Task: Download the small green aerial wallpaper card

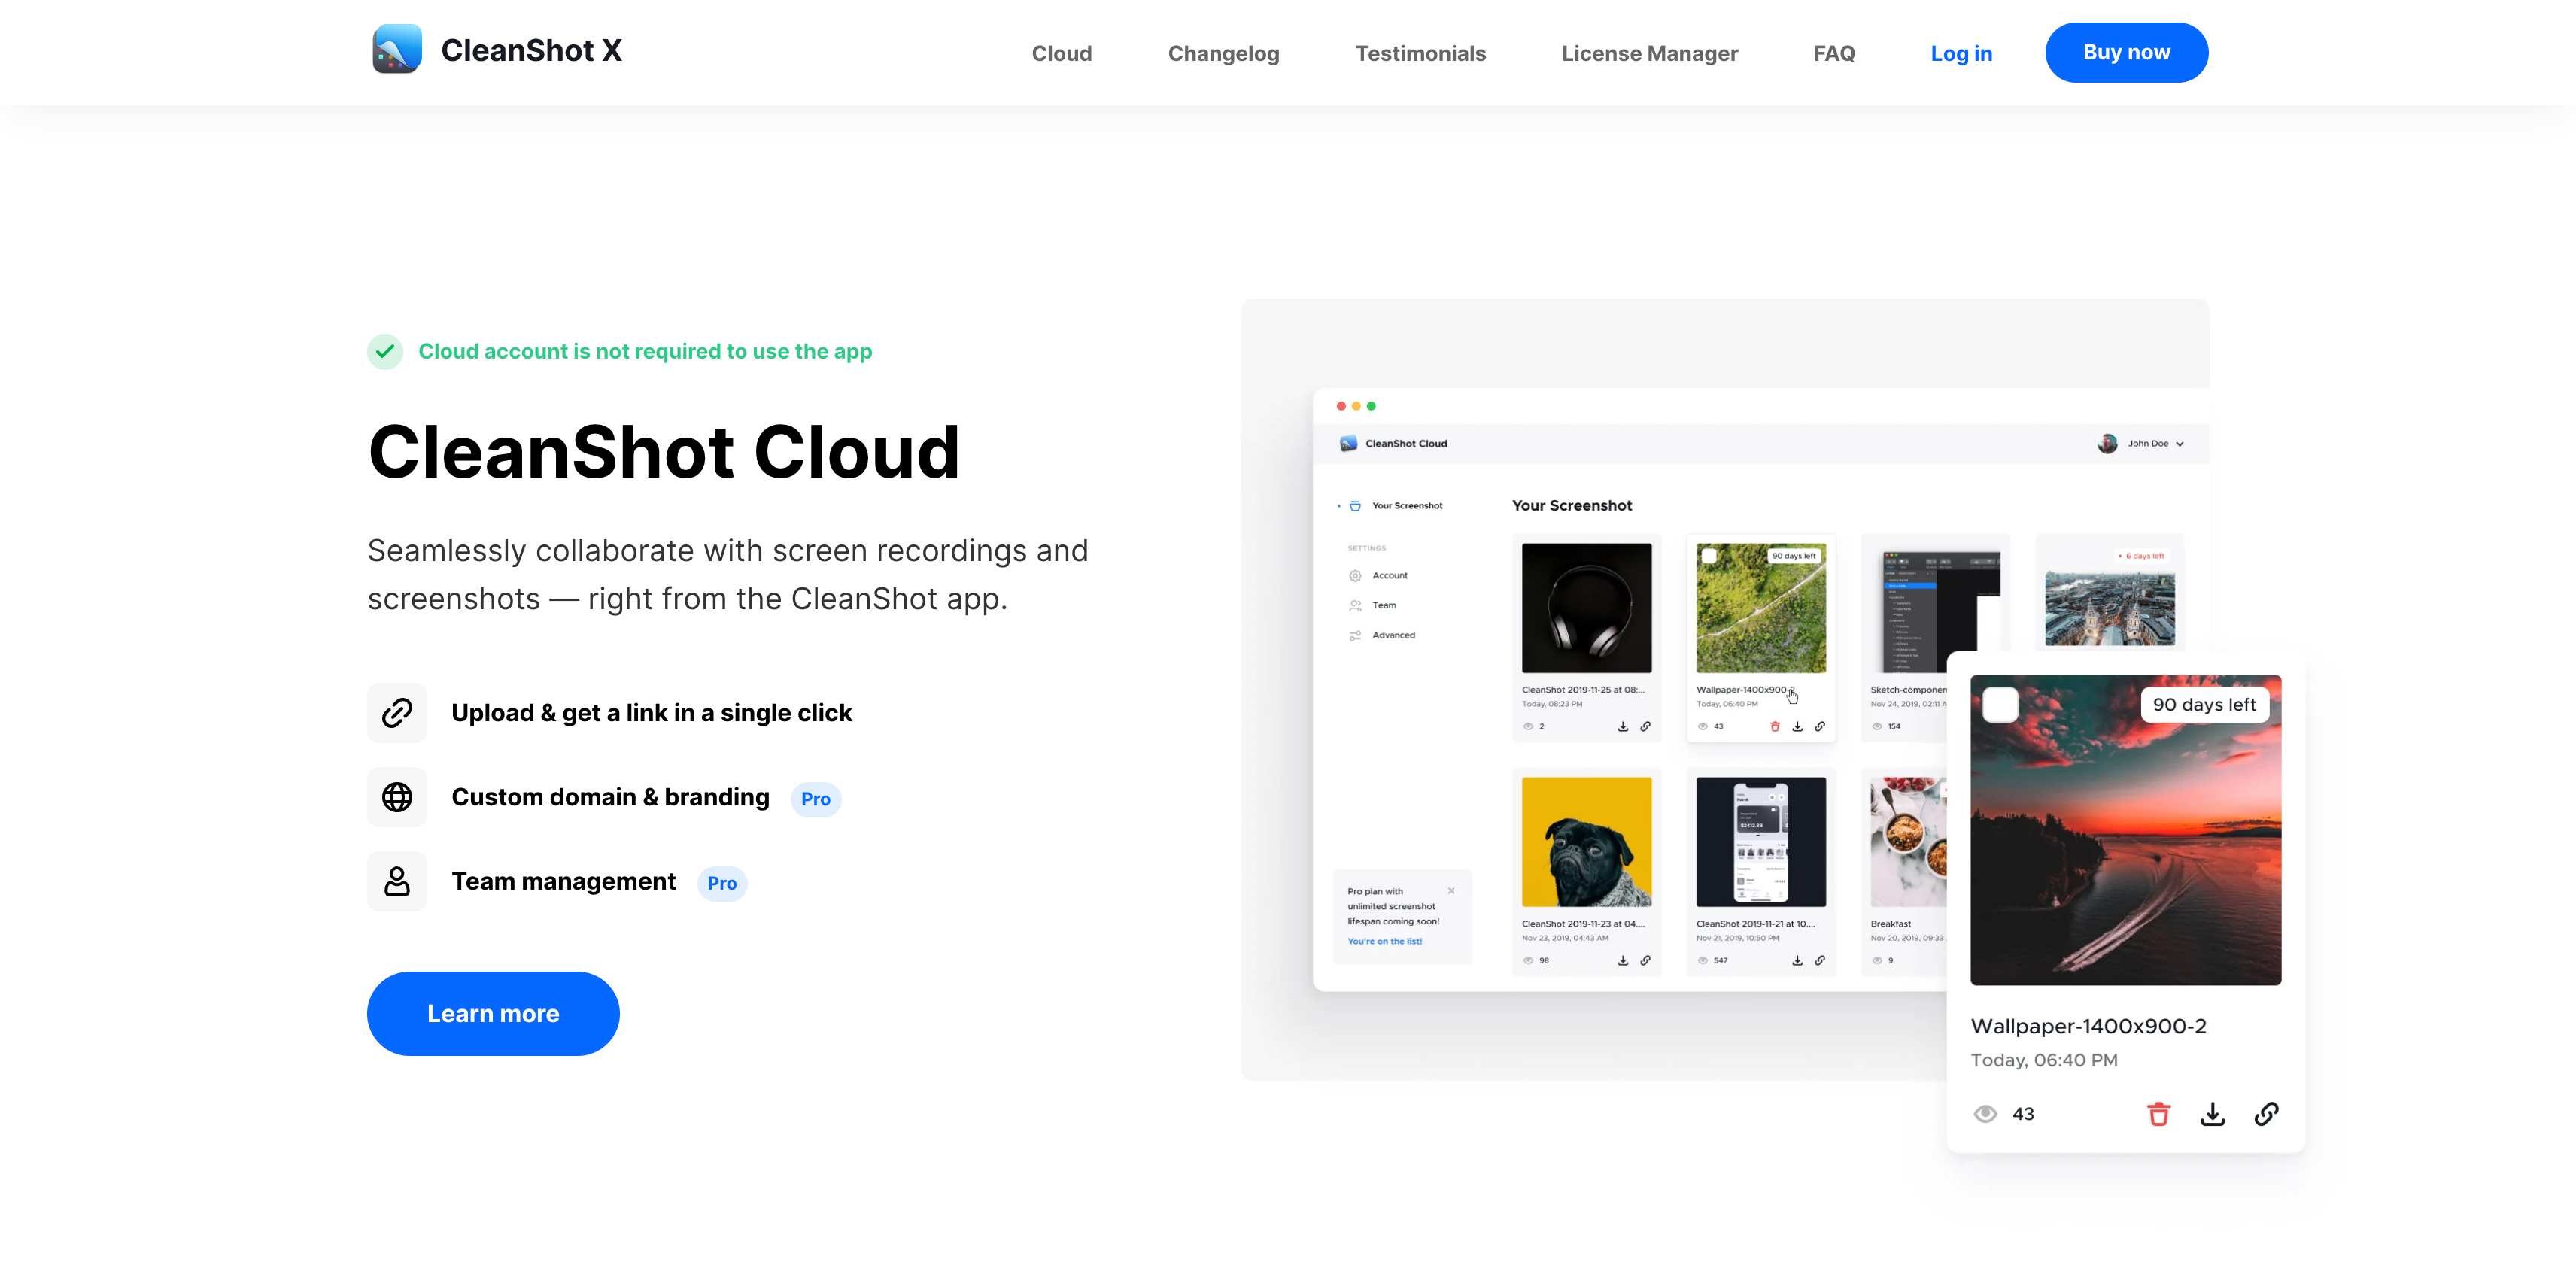Action: [1797, 727]
